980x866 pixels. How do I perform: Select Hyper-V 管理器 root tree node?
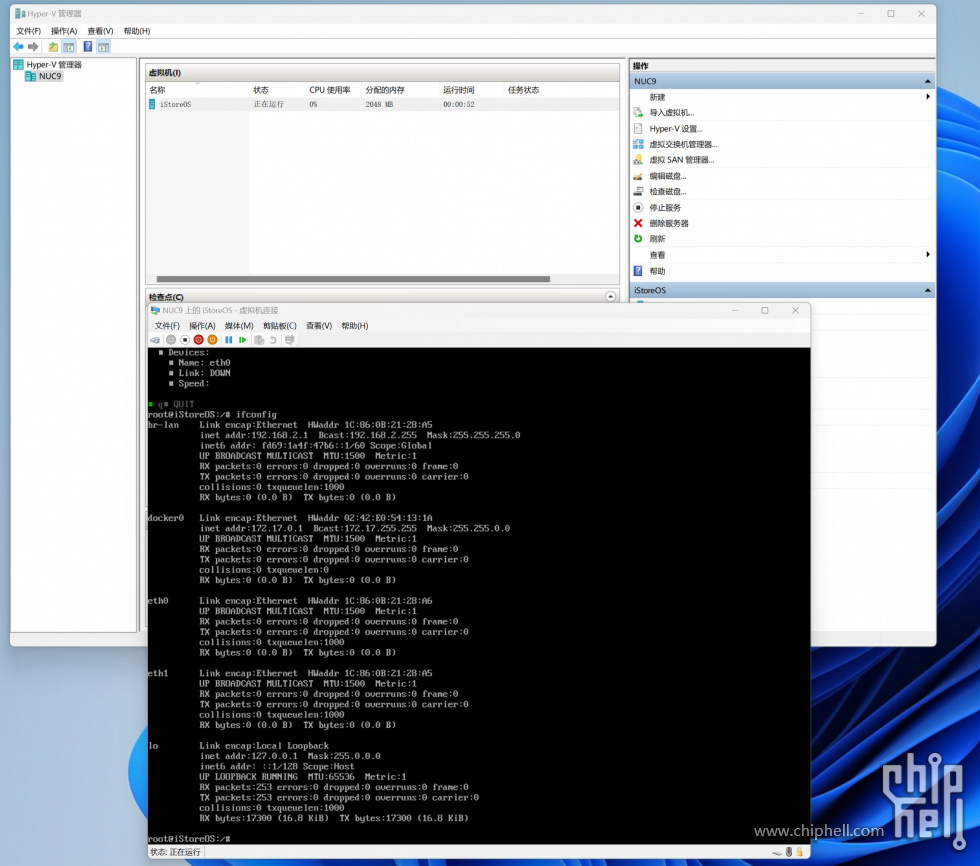point(54,65)
